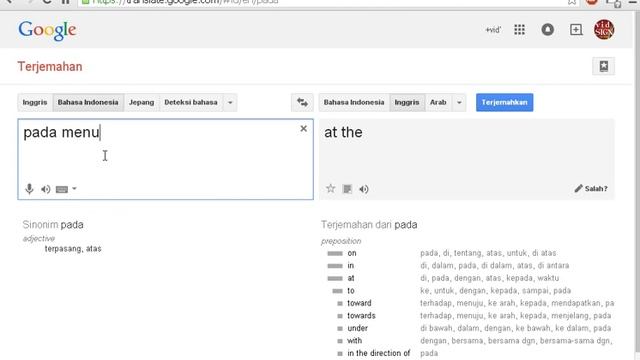Image resolution: width=640 pixels, height=360 pixels.
Task: Open the virtual keyboard icon
Action: click(x=62, y=189)
